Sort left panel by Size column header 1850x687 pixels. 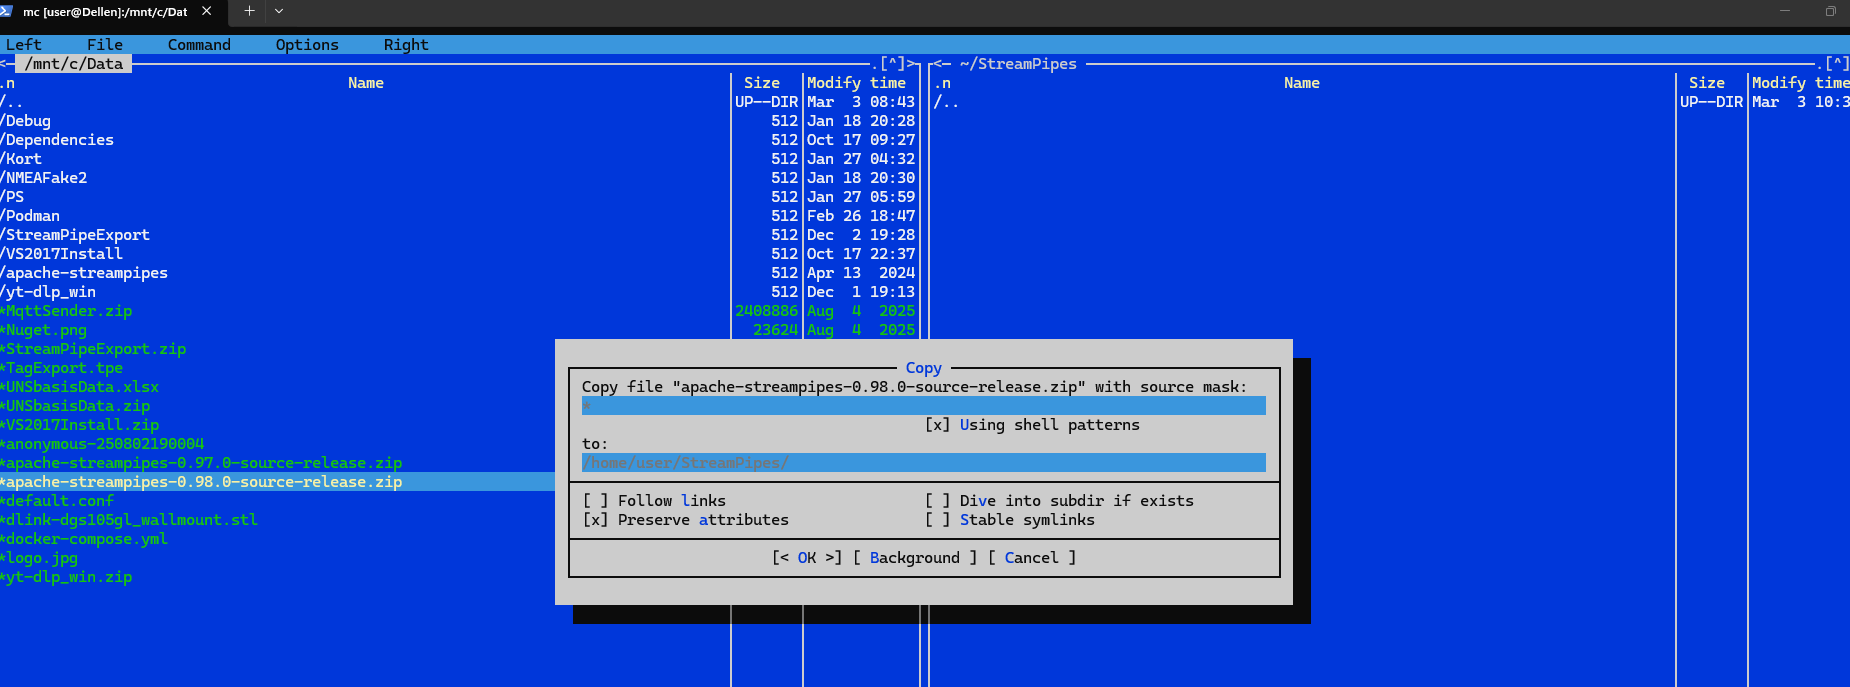761,83
